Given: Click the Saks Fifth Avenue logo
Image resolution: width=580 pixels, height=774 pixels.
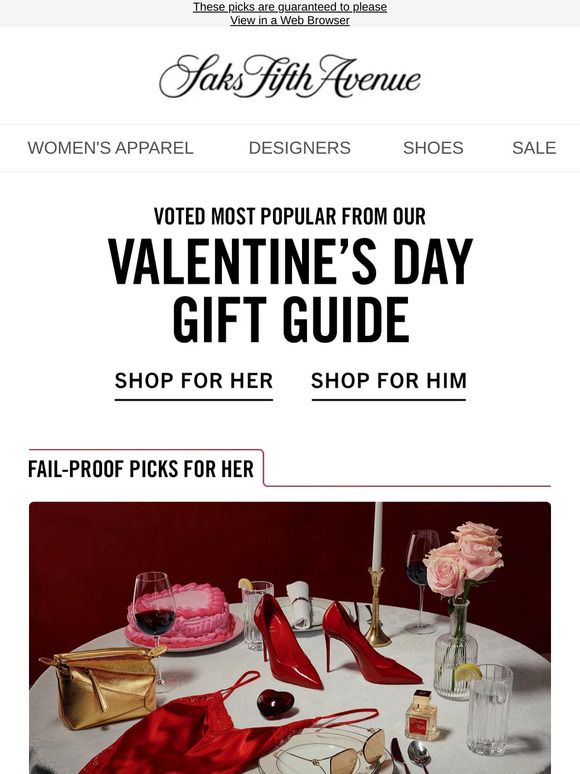Looking at the screenshot, I should click(290, 77).
